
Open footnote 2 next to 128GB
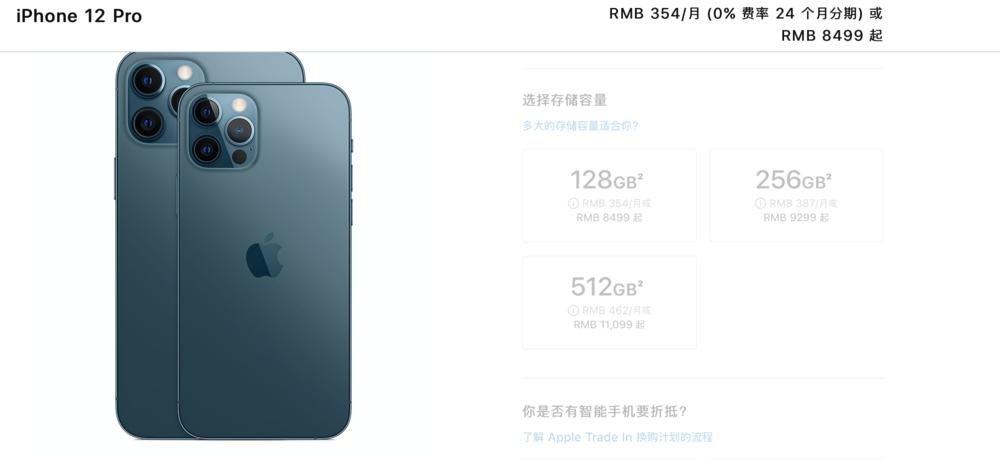point(640,175)
